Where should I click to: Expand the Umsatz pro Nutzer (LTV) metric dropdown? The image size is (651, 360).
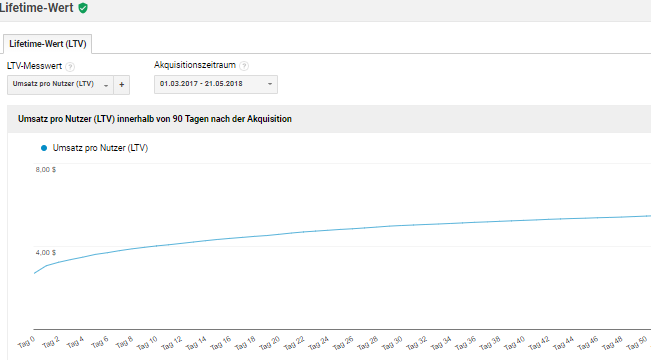(x=60, y=85)
